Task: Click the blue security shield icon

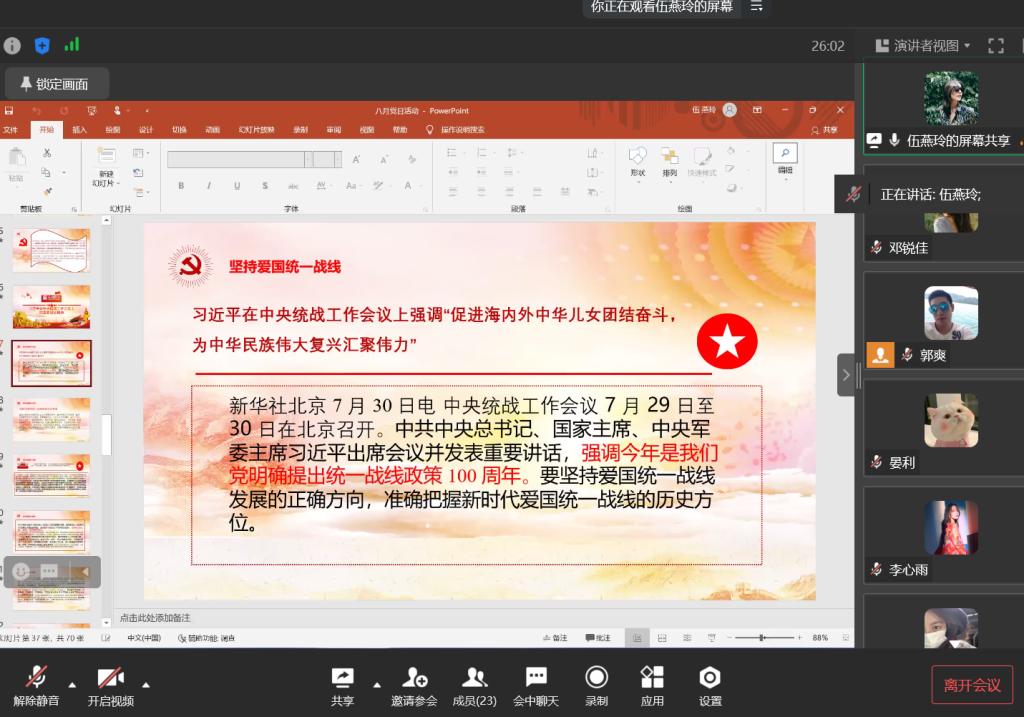Action: 42,45
